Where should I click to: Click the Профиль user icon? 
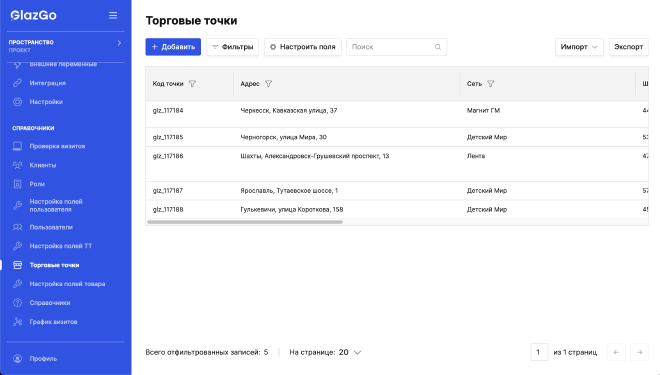pos(17,359)
